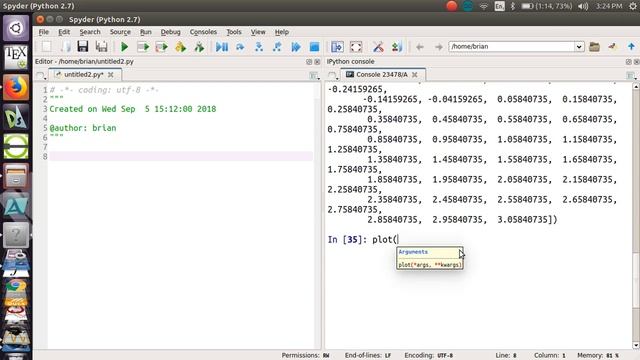This screenshot has height=360, width=640.
Task: Change to parent directory arrow
Action: coord(631,47)
